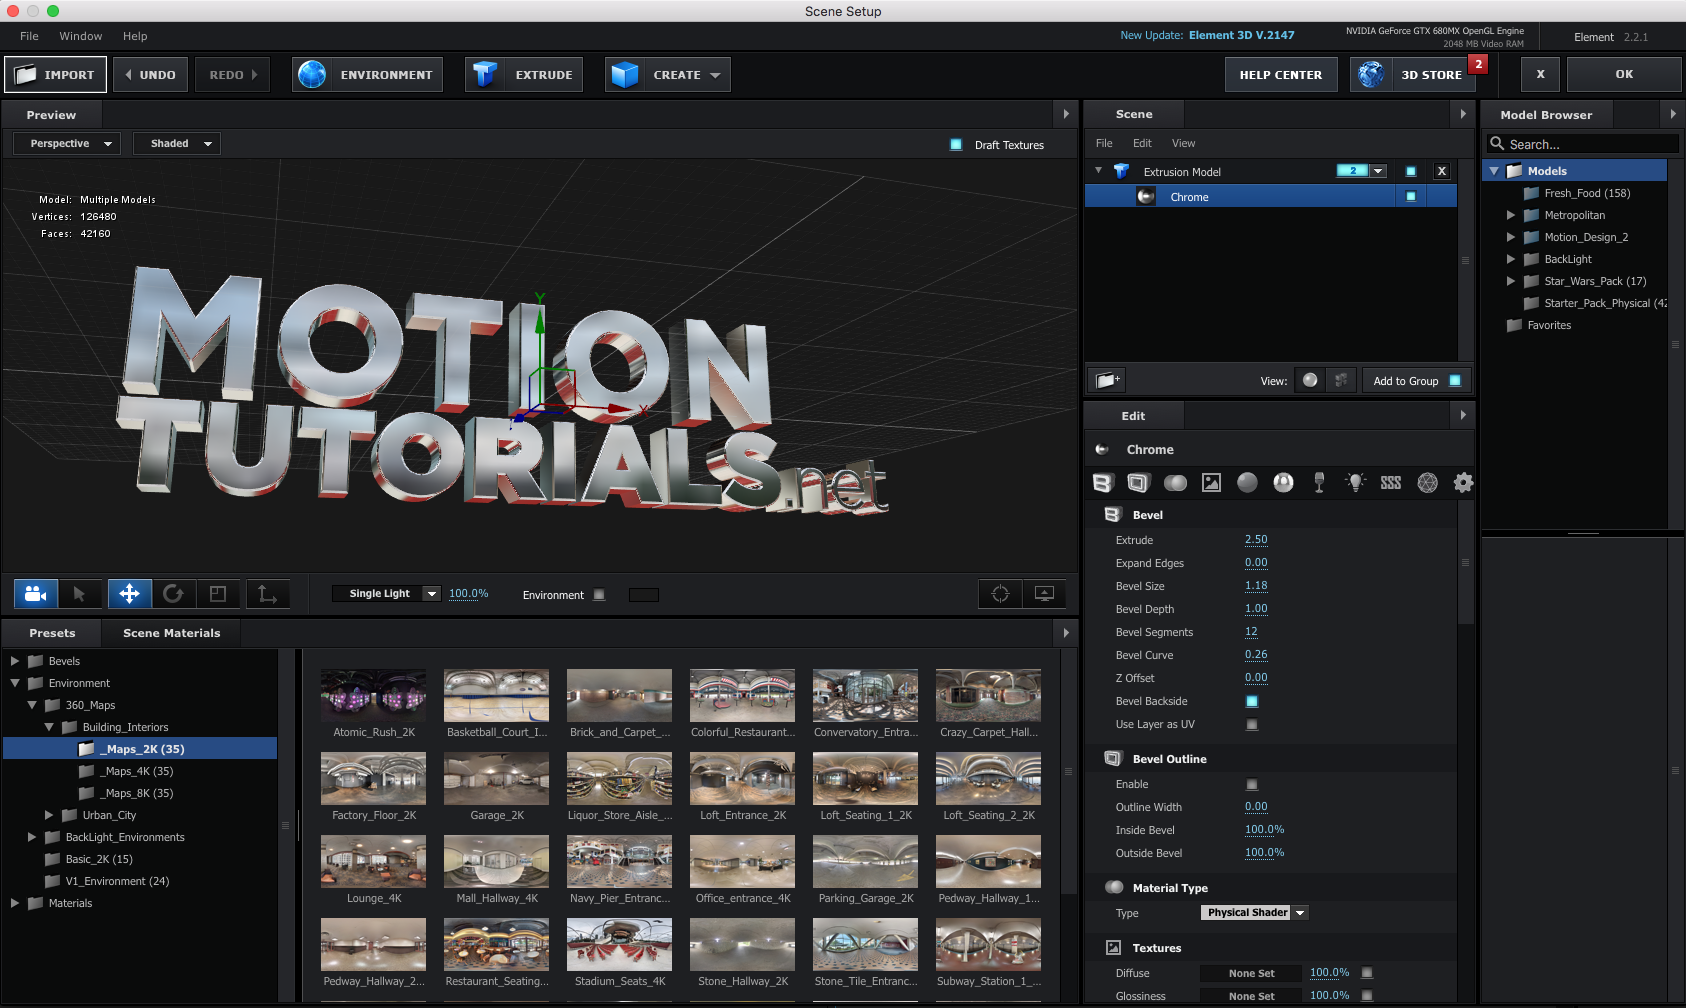Switch view to sphere preview mode
The image size is (1686, 1008).
1310,380
